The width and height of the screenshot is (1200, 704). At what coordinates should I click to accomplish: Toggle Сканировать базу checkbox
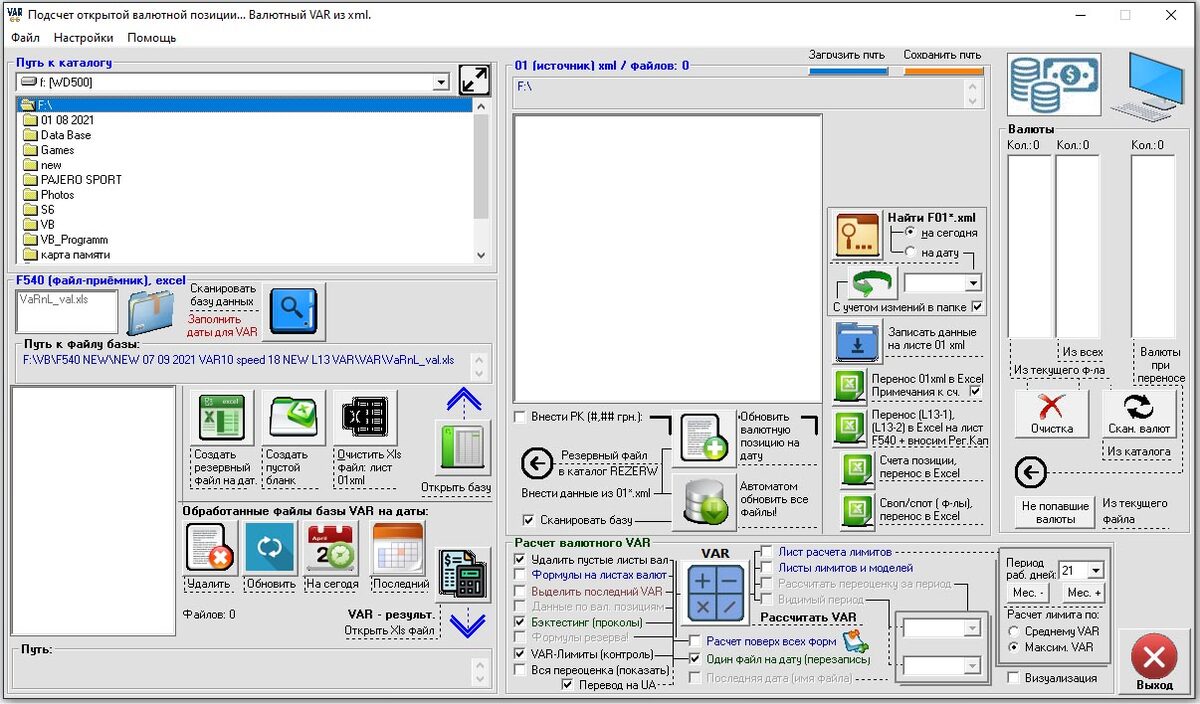529,520
